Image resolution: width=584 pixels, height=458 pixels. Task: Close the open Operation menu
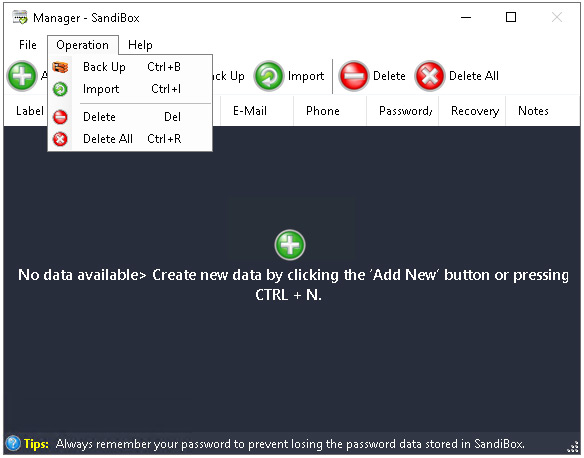(83, 45)
